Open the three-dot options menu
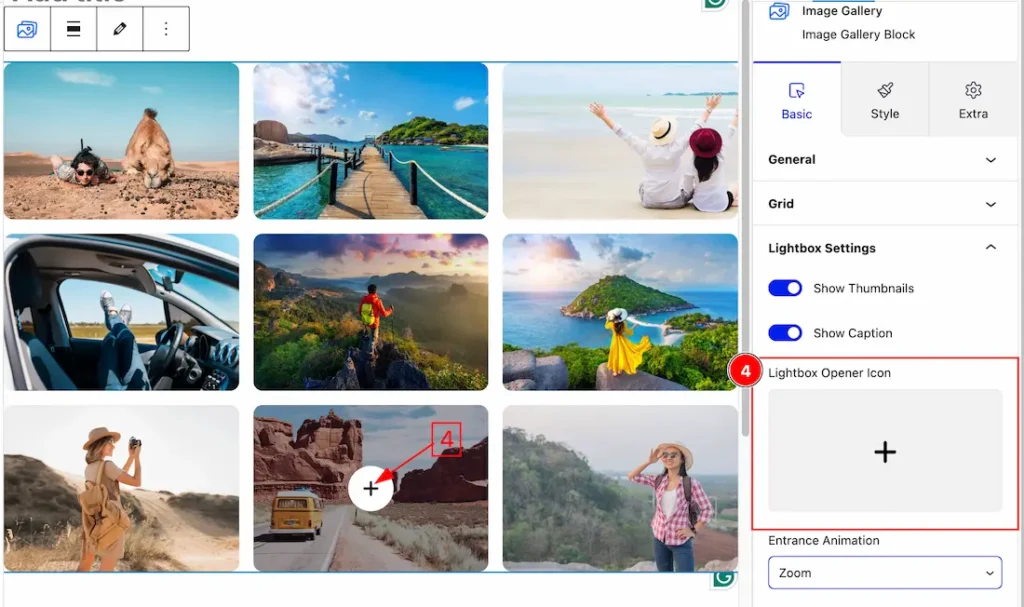This screenshot has height=607, width=1024. pyautogui.click(x=166, y=29)
